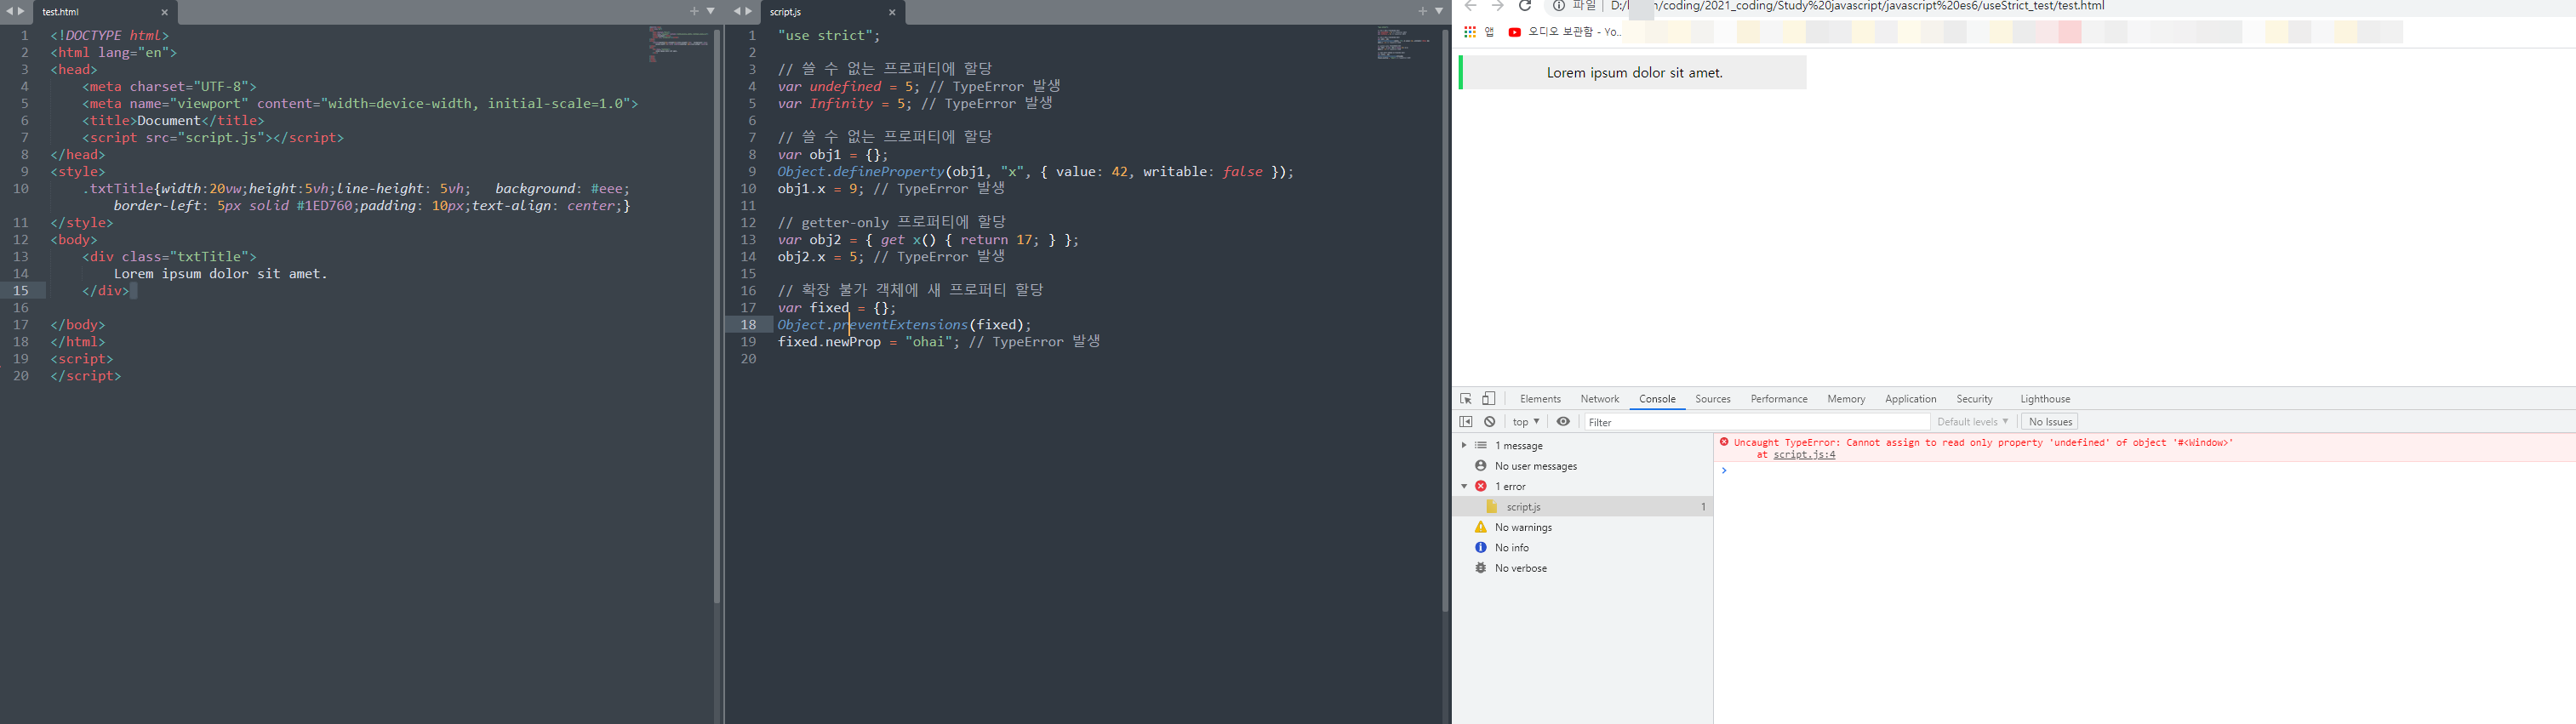The image size is (2576, 724).
Task: Click the #1ED760 color value in CSS
Action: coord(325,206)
